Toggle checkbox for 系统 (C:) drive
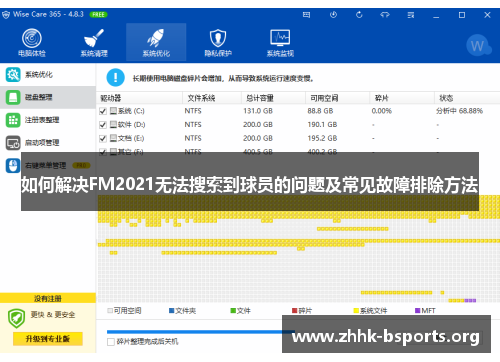The image size is (500, 362). [x=103, y=111]
